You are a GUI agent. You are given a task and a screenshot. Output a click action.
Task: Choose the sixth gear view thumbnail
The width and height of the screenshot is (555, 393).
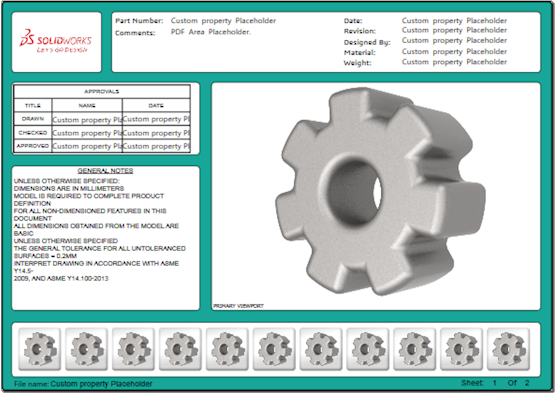tap(274, 349)
